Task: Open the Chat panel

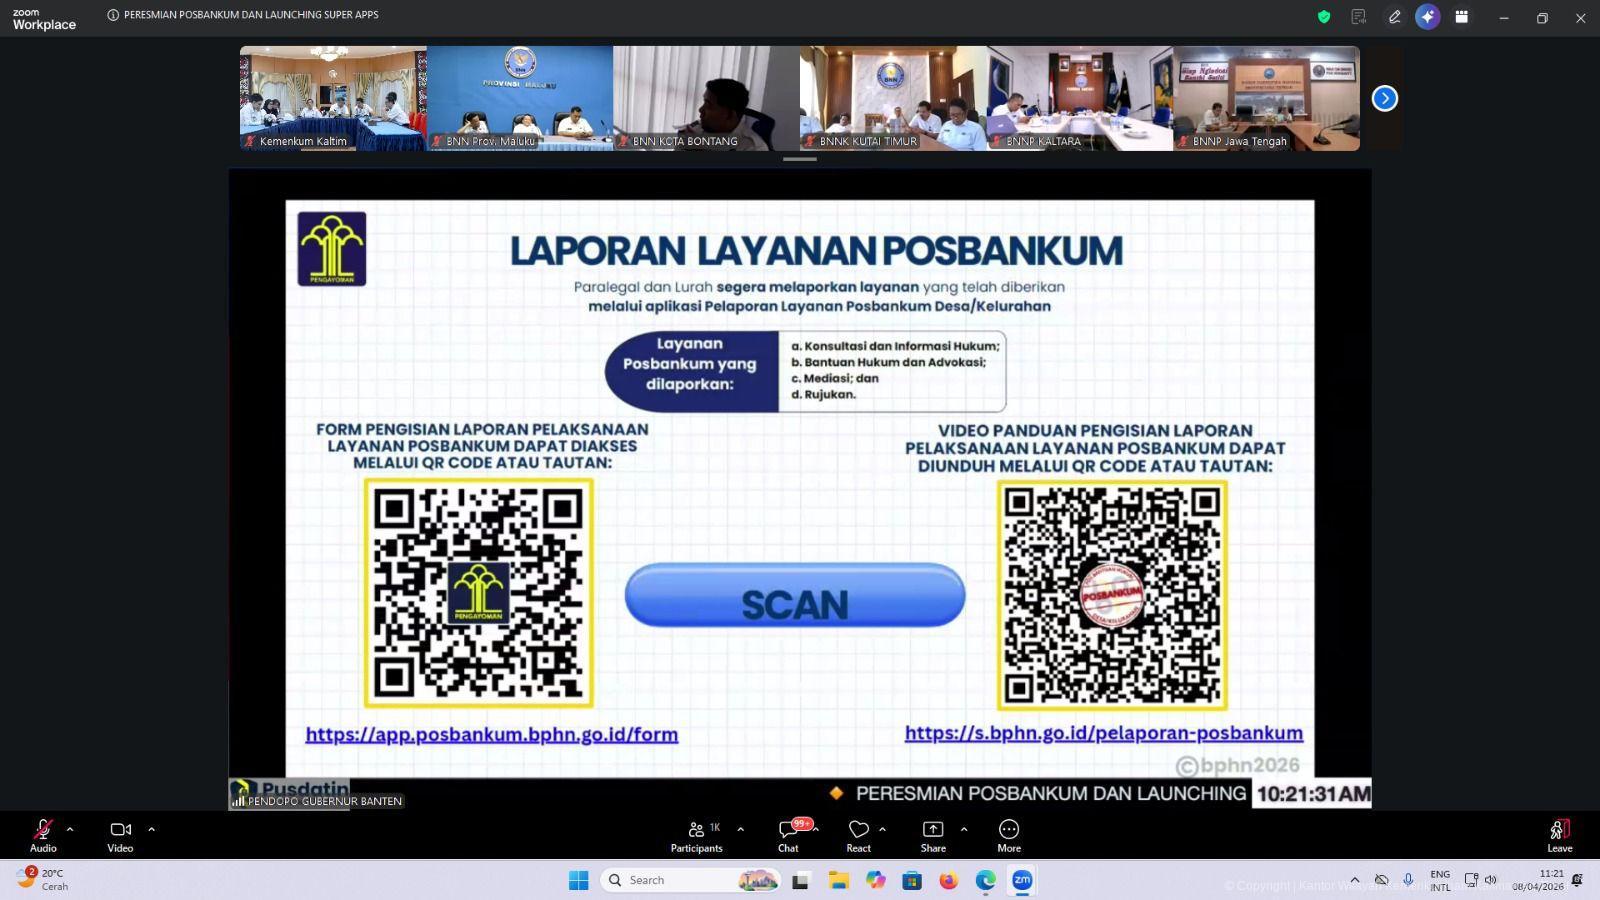Action: [x=788, y=833]
